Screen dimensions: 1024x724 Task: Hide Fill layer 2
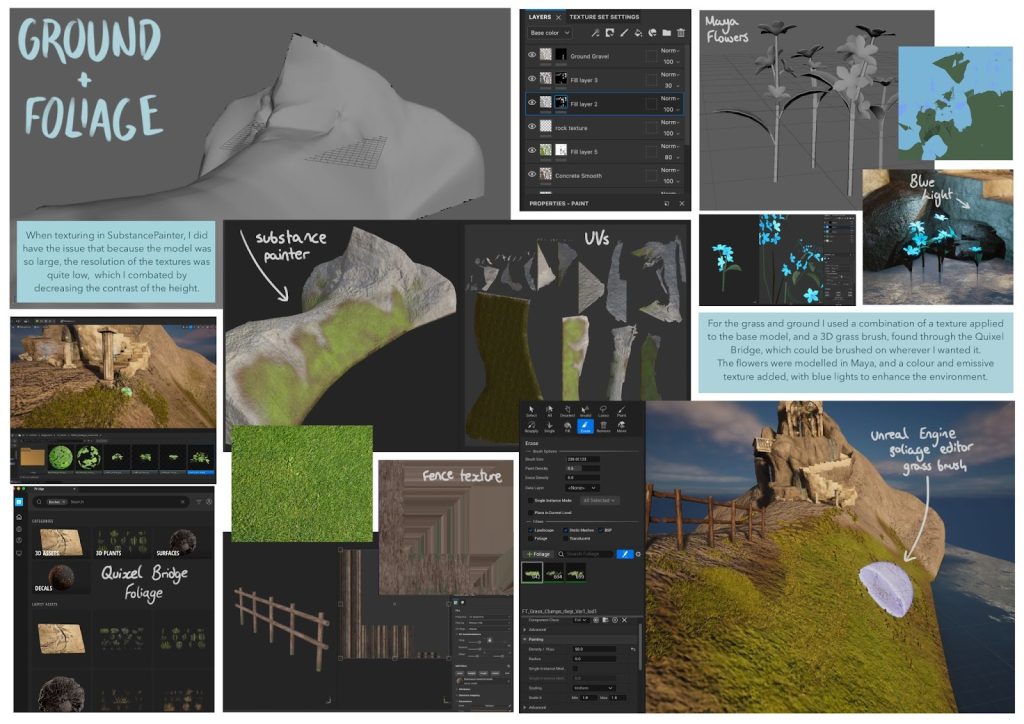point(532,102)
